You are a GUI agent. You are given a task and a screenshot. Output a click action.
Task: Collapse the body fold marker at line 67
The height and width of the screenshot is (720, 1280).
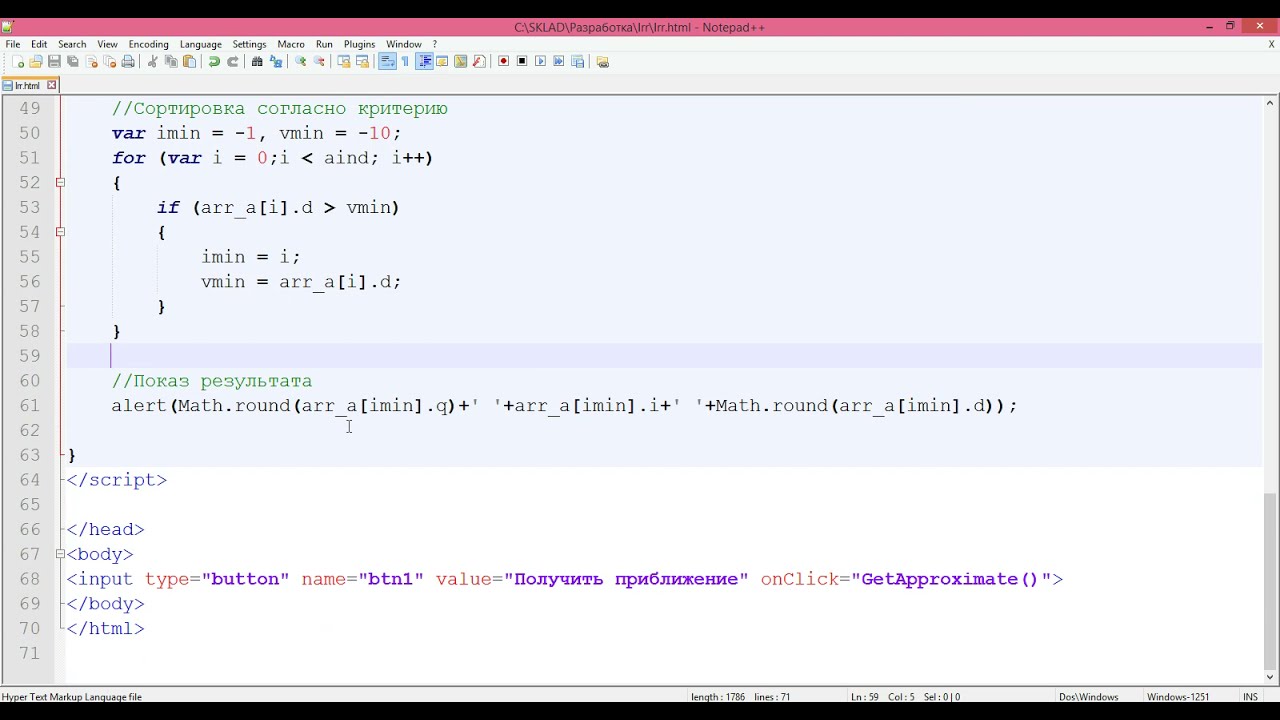point(60,554)
